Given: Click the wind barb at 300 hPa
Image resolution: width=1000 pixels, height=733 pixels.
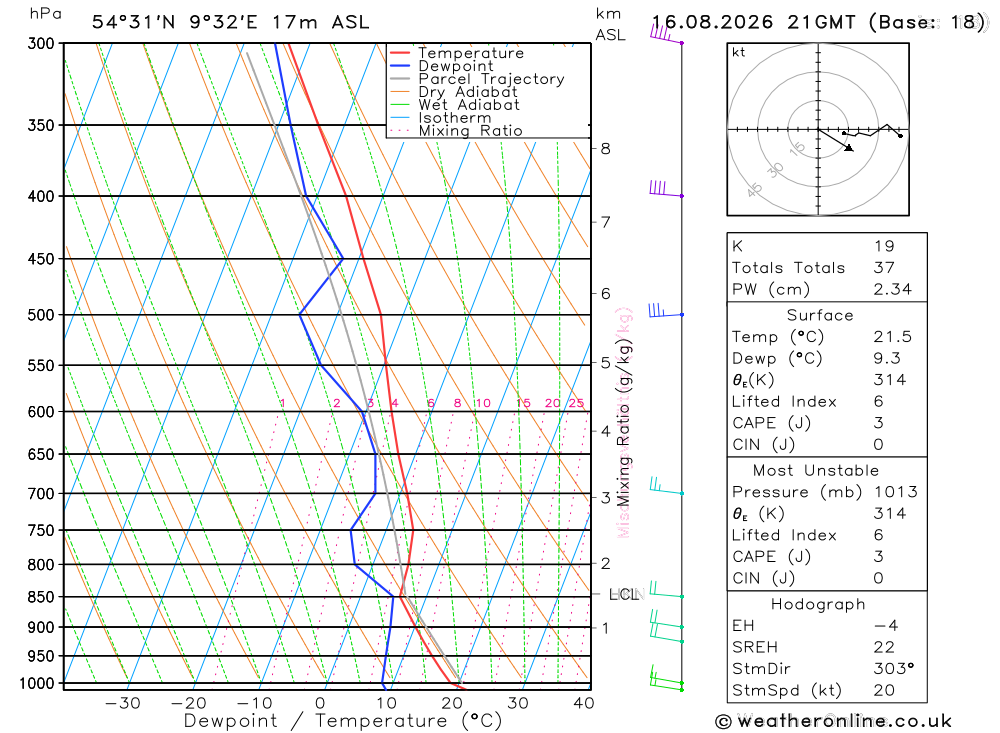Looking at the screenshot, I should 666,33.
